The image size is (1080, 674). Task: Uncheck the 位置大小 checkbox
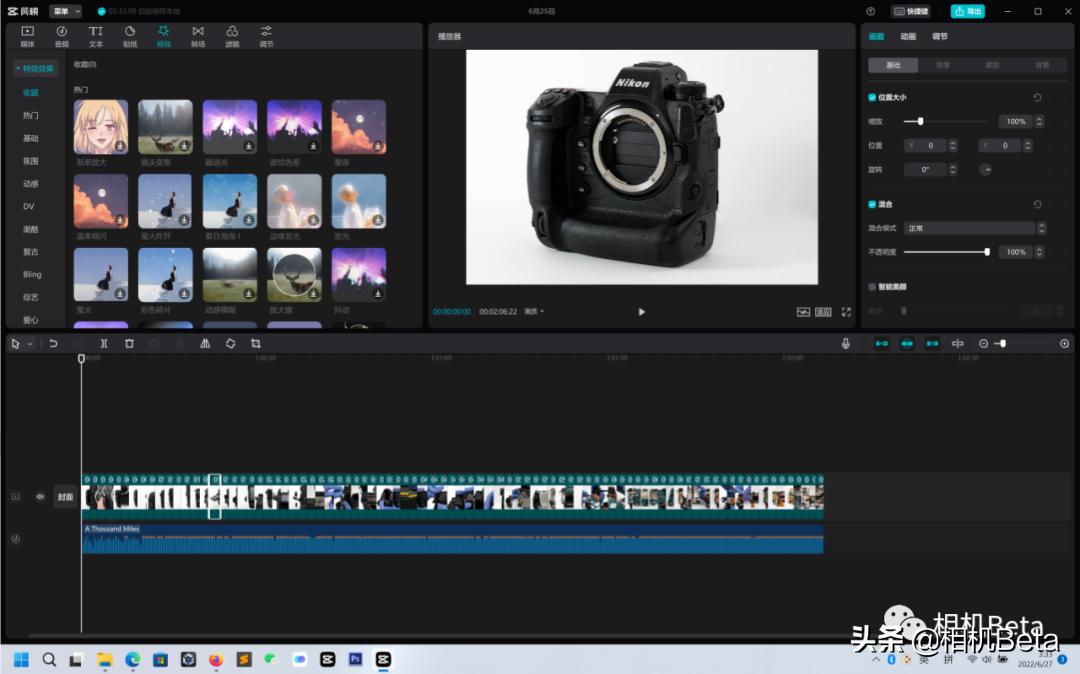point(872,97)
